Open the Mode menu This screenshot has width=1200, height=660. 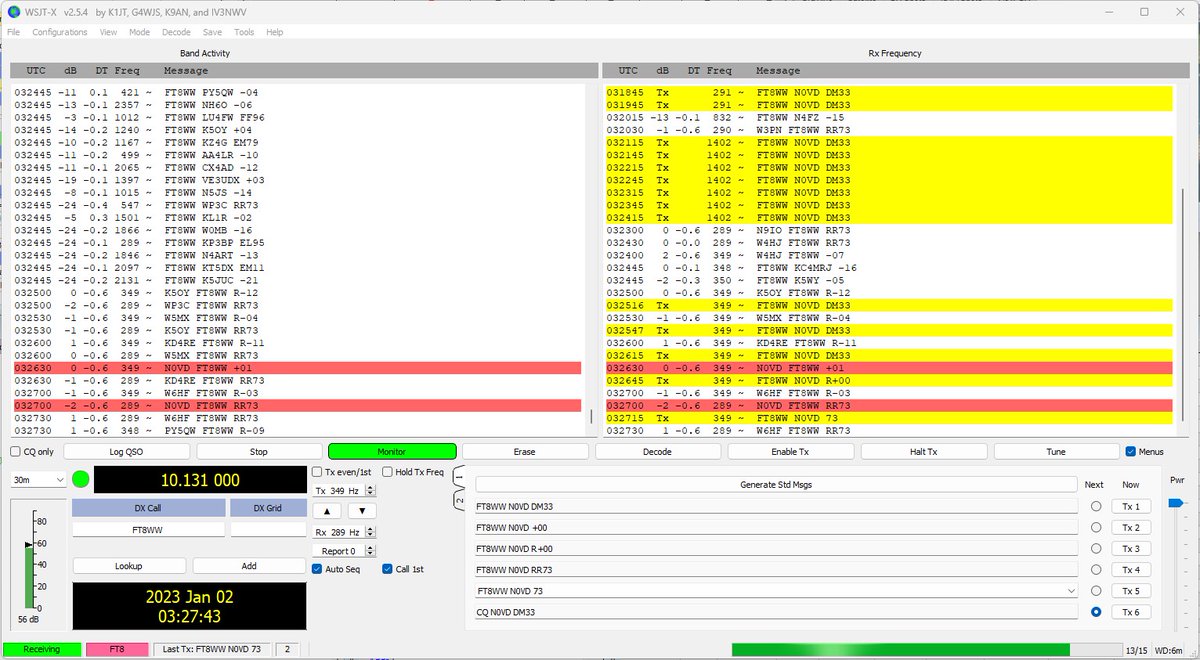coord(139,32)
